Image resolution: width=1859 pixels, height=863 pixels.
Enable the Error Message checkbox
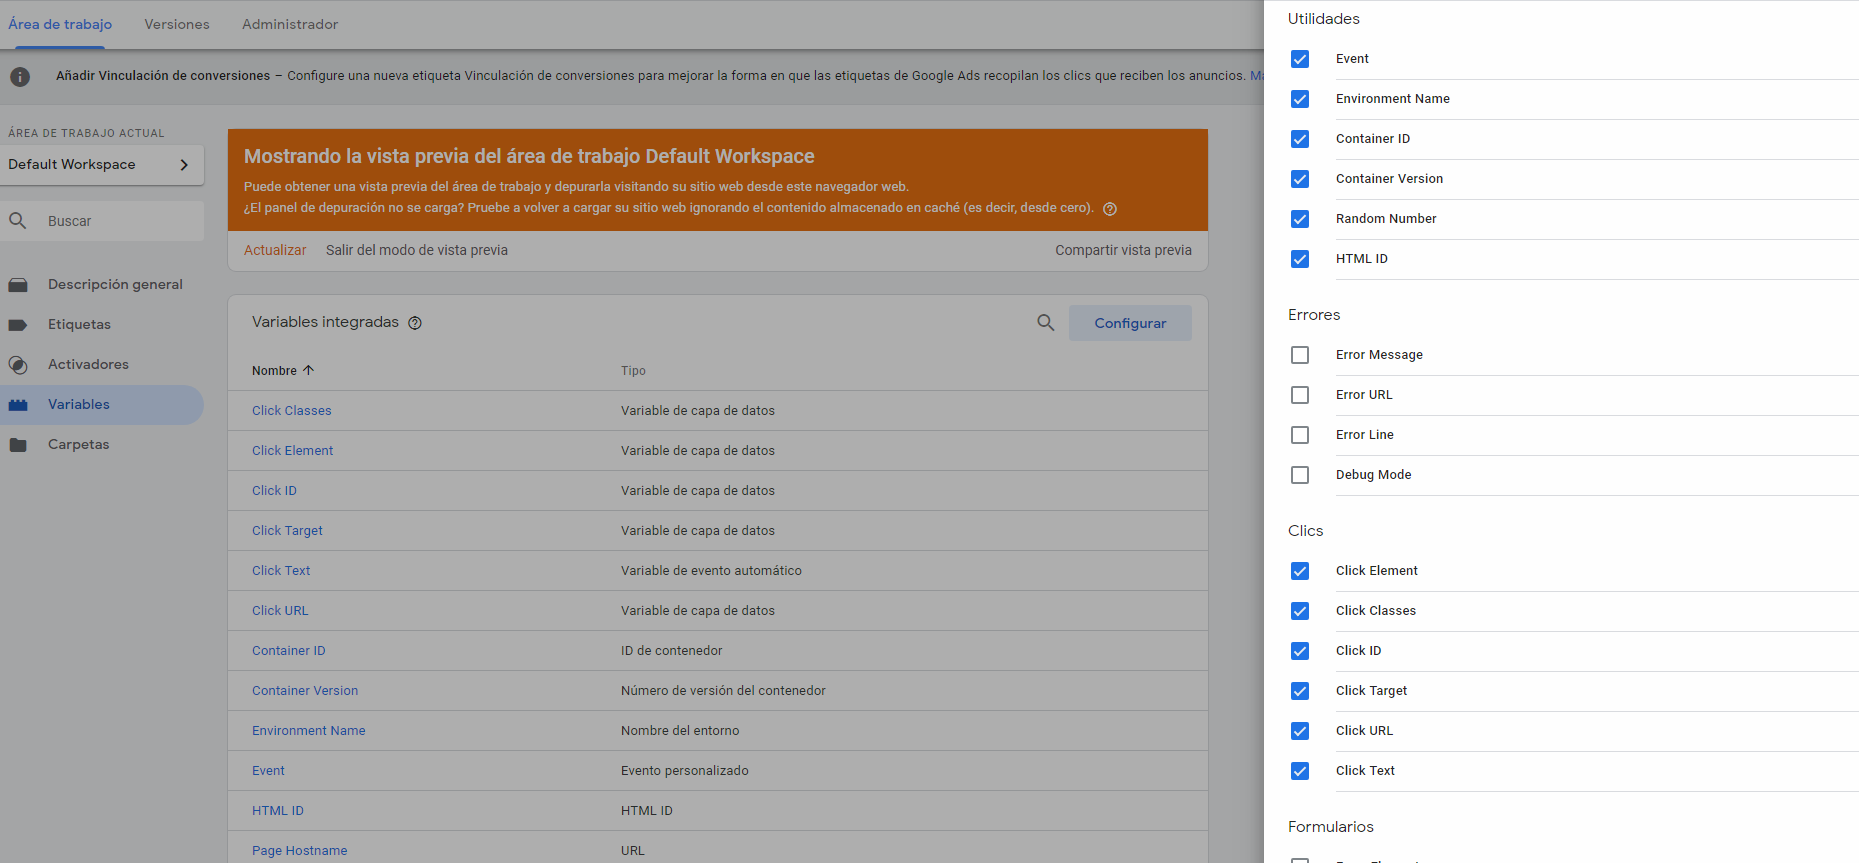[x=1299, y=355]
